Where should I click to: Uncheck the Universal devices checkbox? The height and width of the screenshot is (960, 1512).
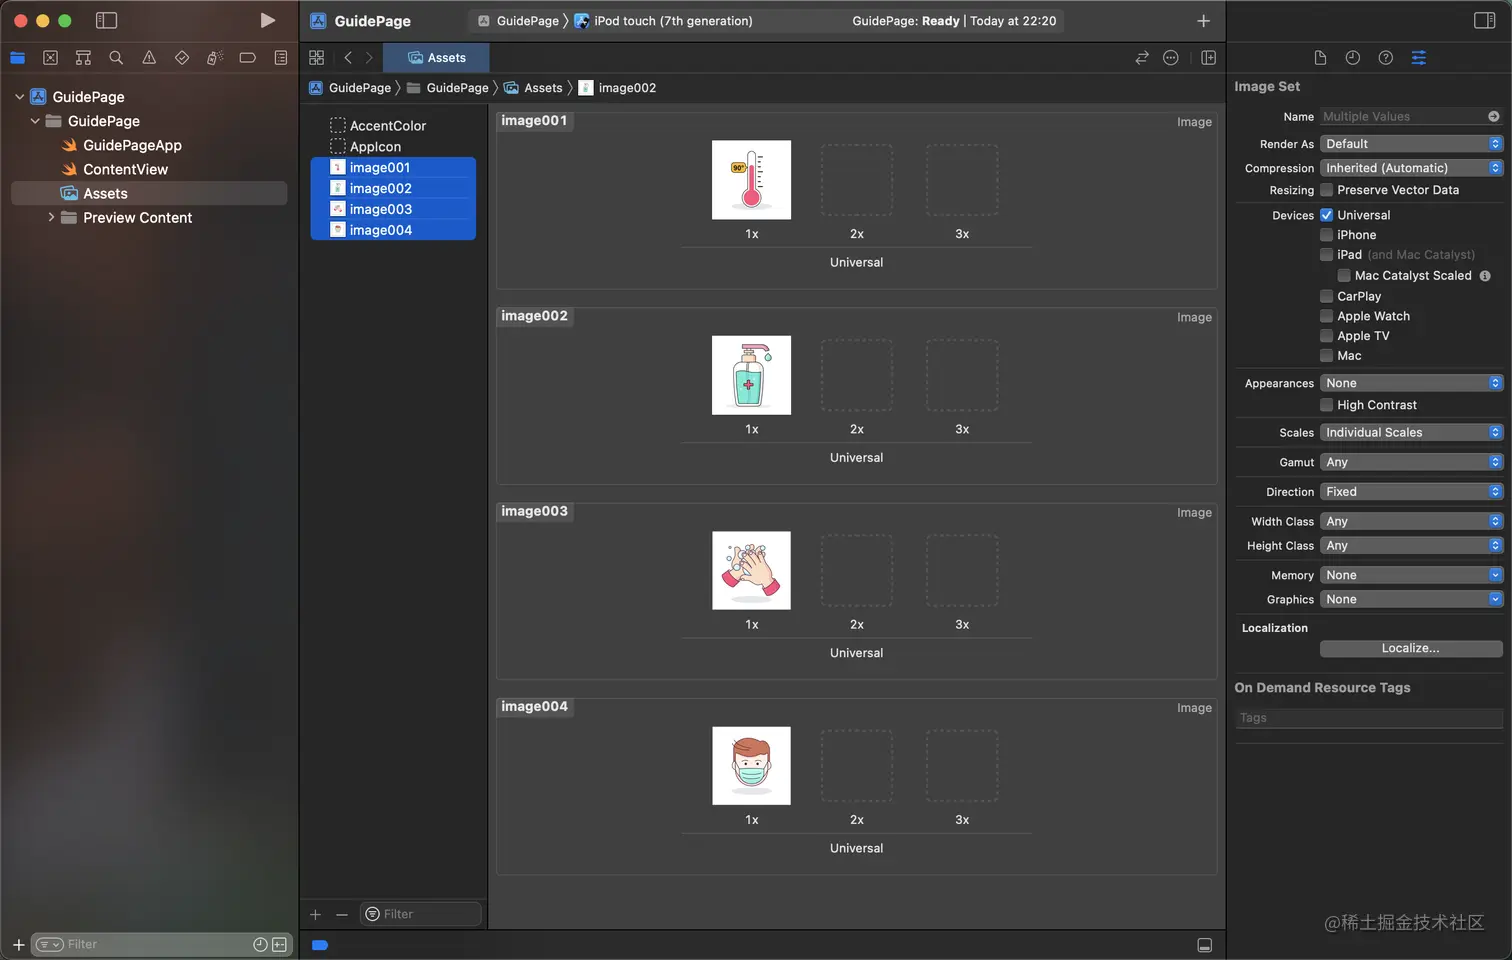click(1326, 215)
